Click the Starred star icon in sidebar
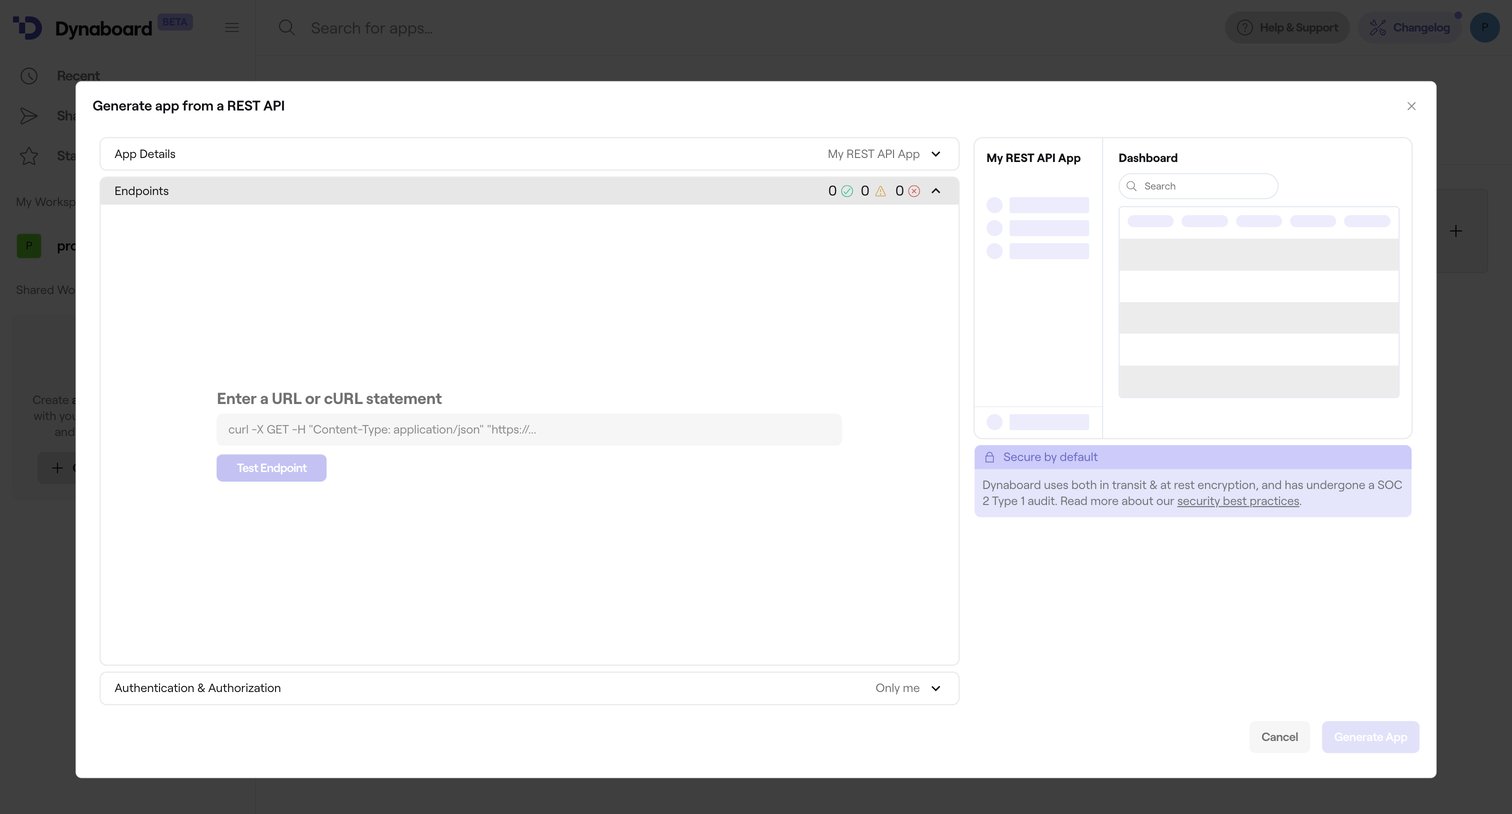 pos(29,156)
